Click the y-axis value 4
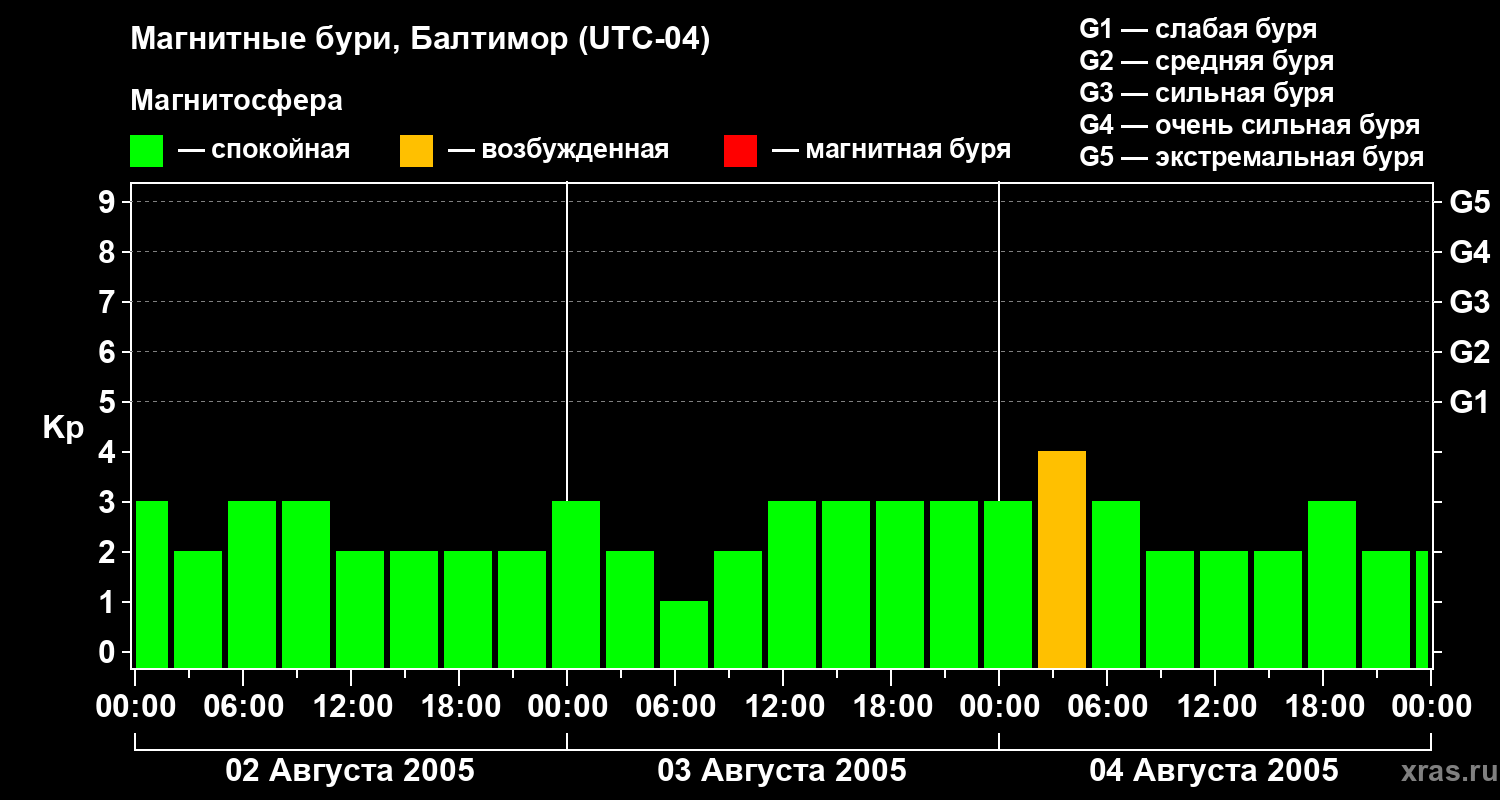 click(109, 452)
